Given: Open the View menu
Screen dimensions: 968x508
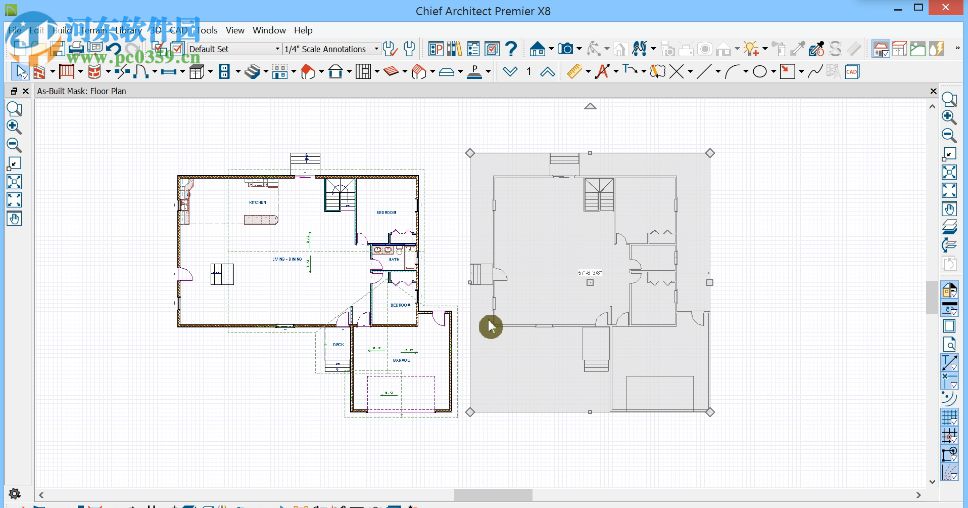Looking at the screenshot, I should (235, 30).
